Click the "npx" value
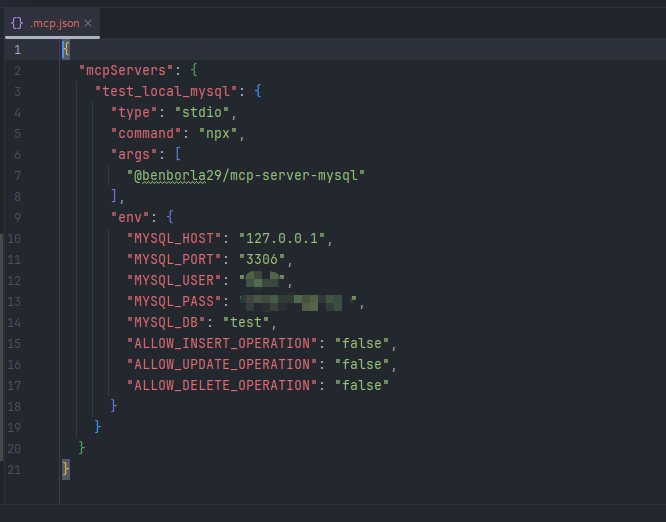Image resolution: width=666 pixels, height=522 pixels. (218, 133)
